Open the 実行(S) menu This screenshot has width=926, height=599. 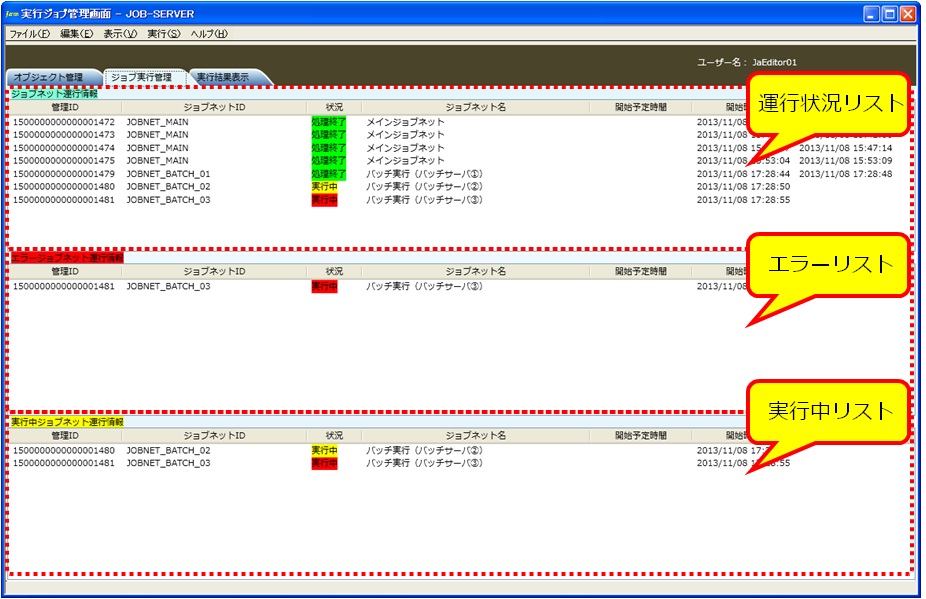[x=163, y=34]
